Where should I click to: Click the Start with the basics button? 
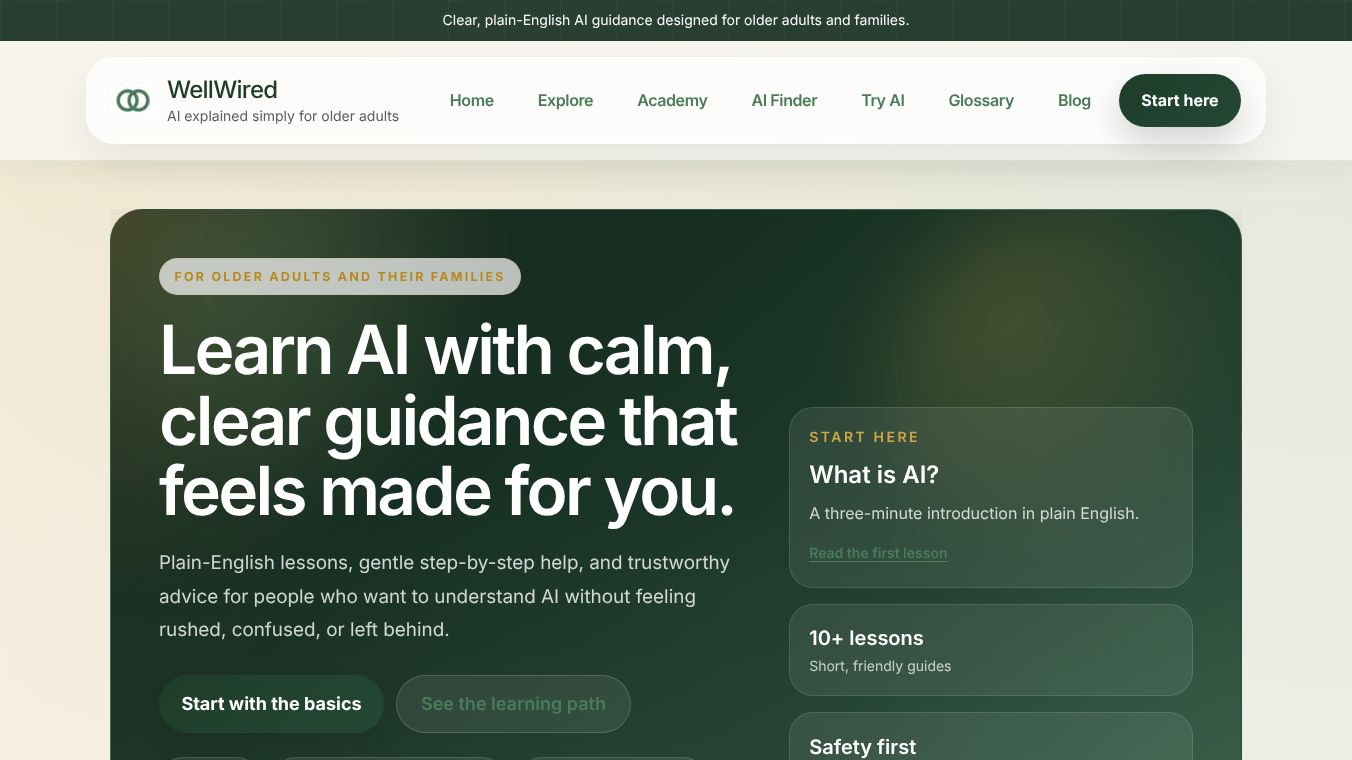271,704
